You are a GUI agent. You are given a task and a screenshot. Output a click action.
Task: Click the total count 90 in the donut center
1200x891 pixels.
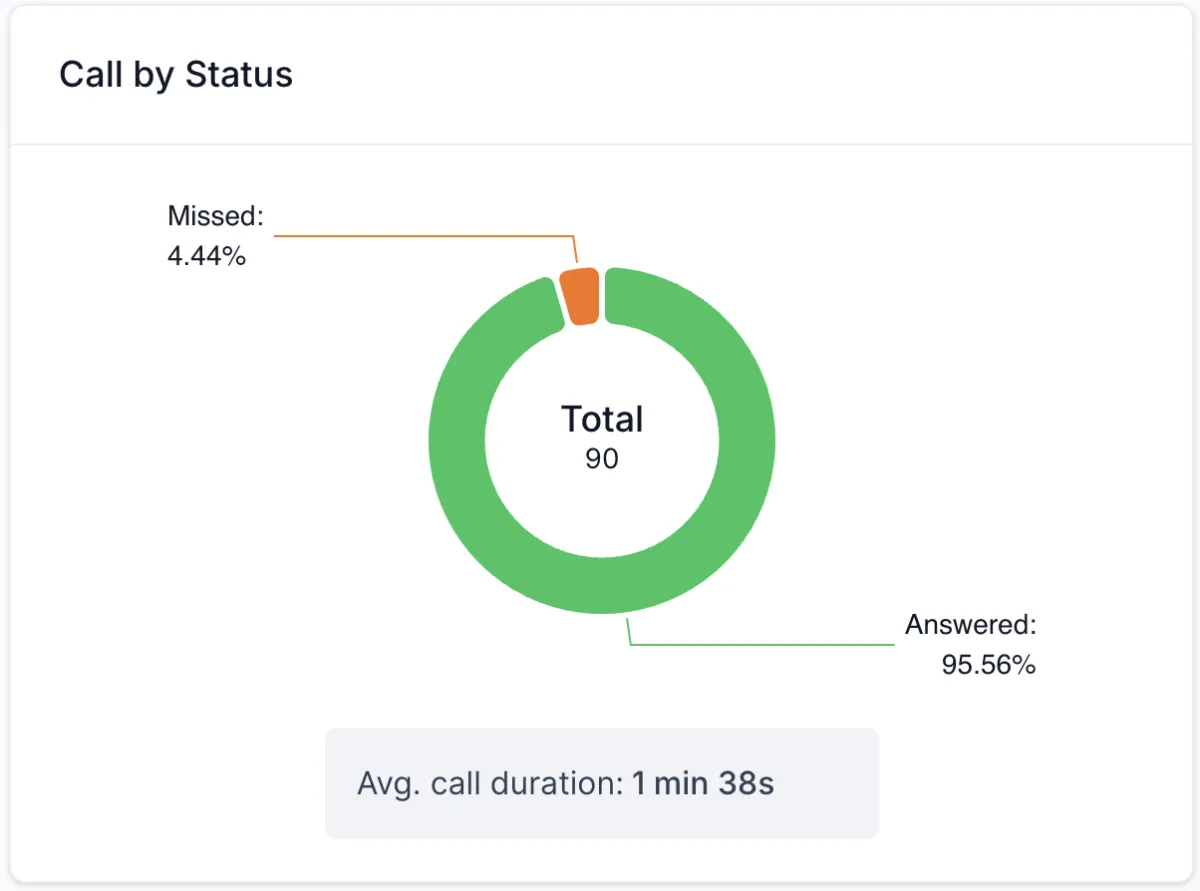click(602, 459)
